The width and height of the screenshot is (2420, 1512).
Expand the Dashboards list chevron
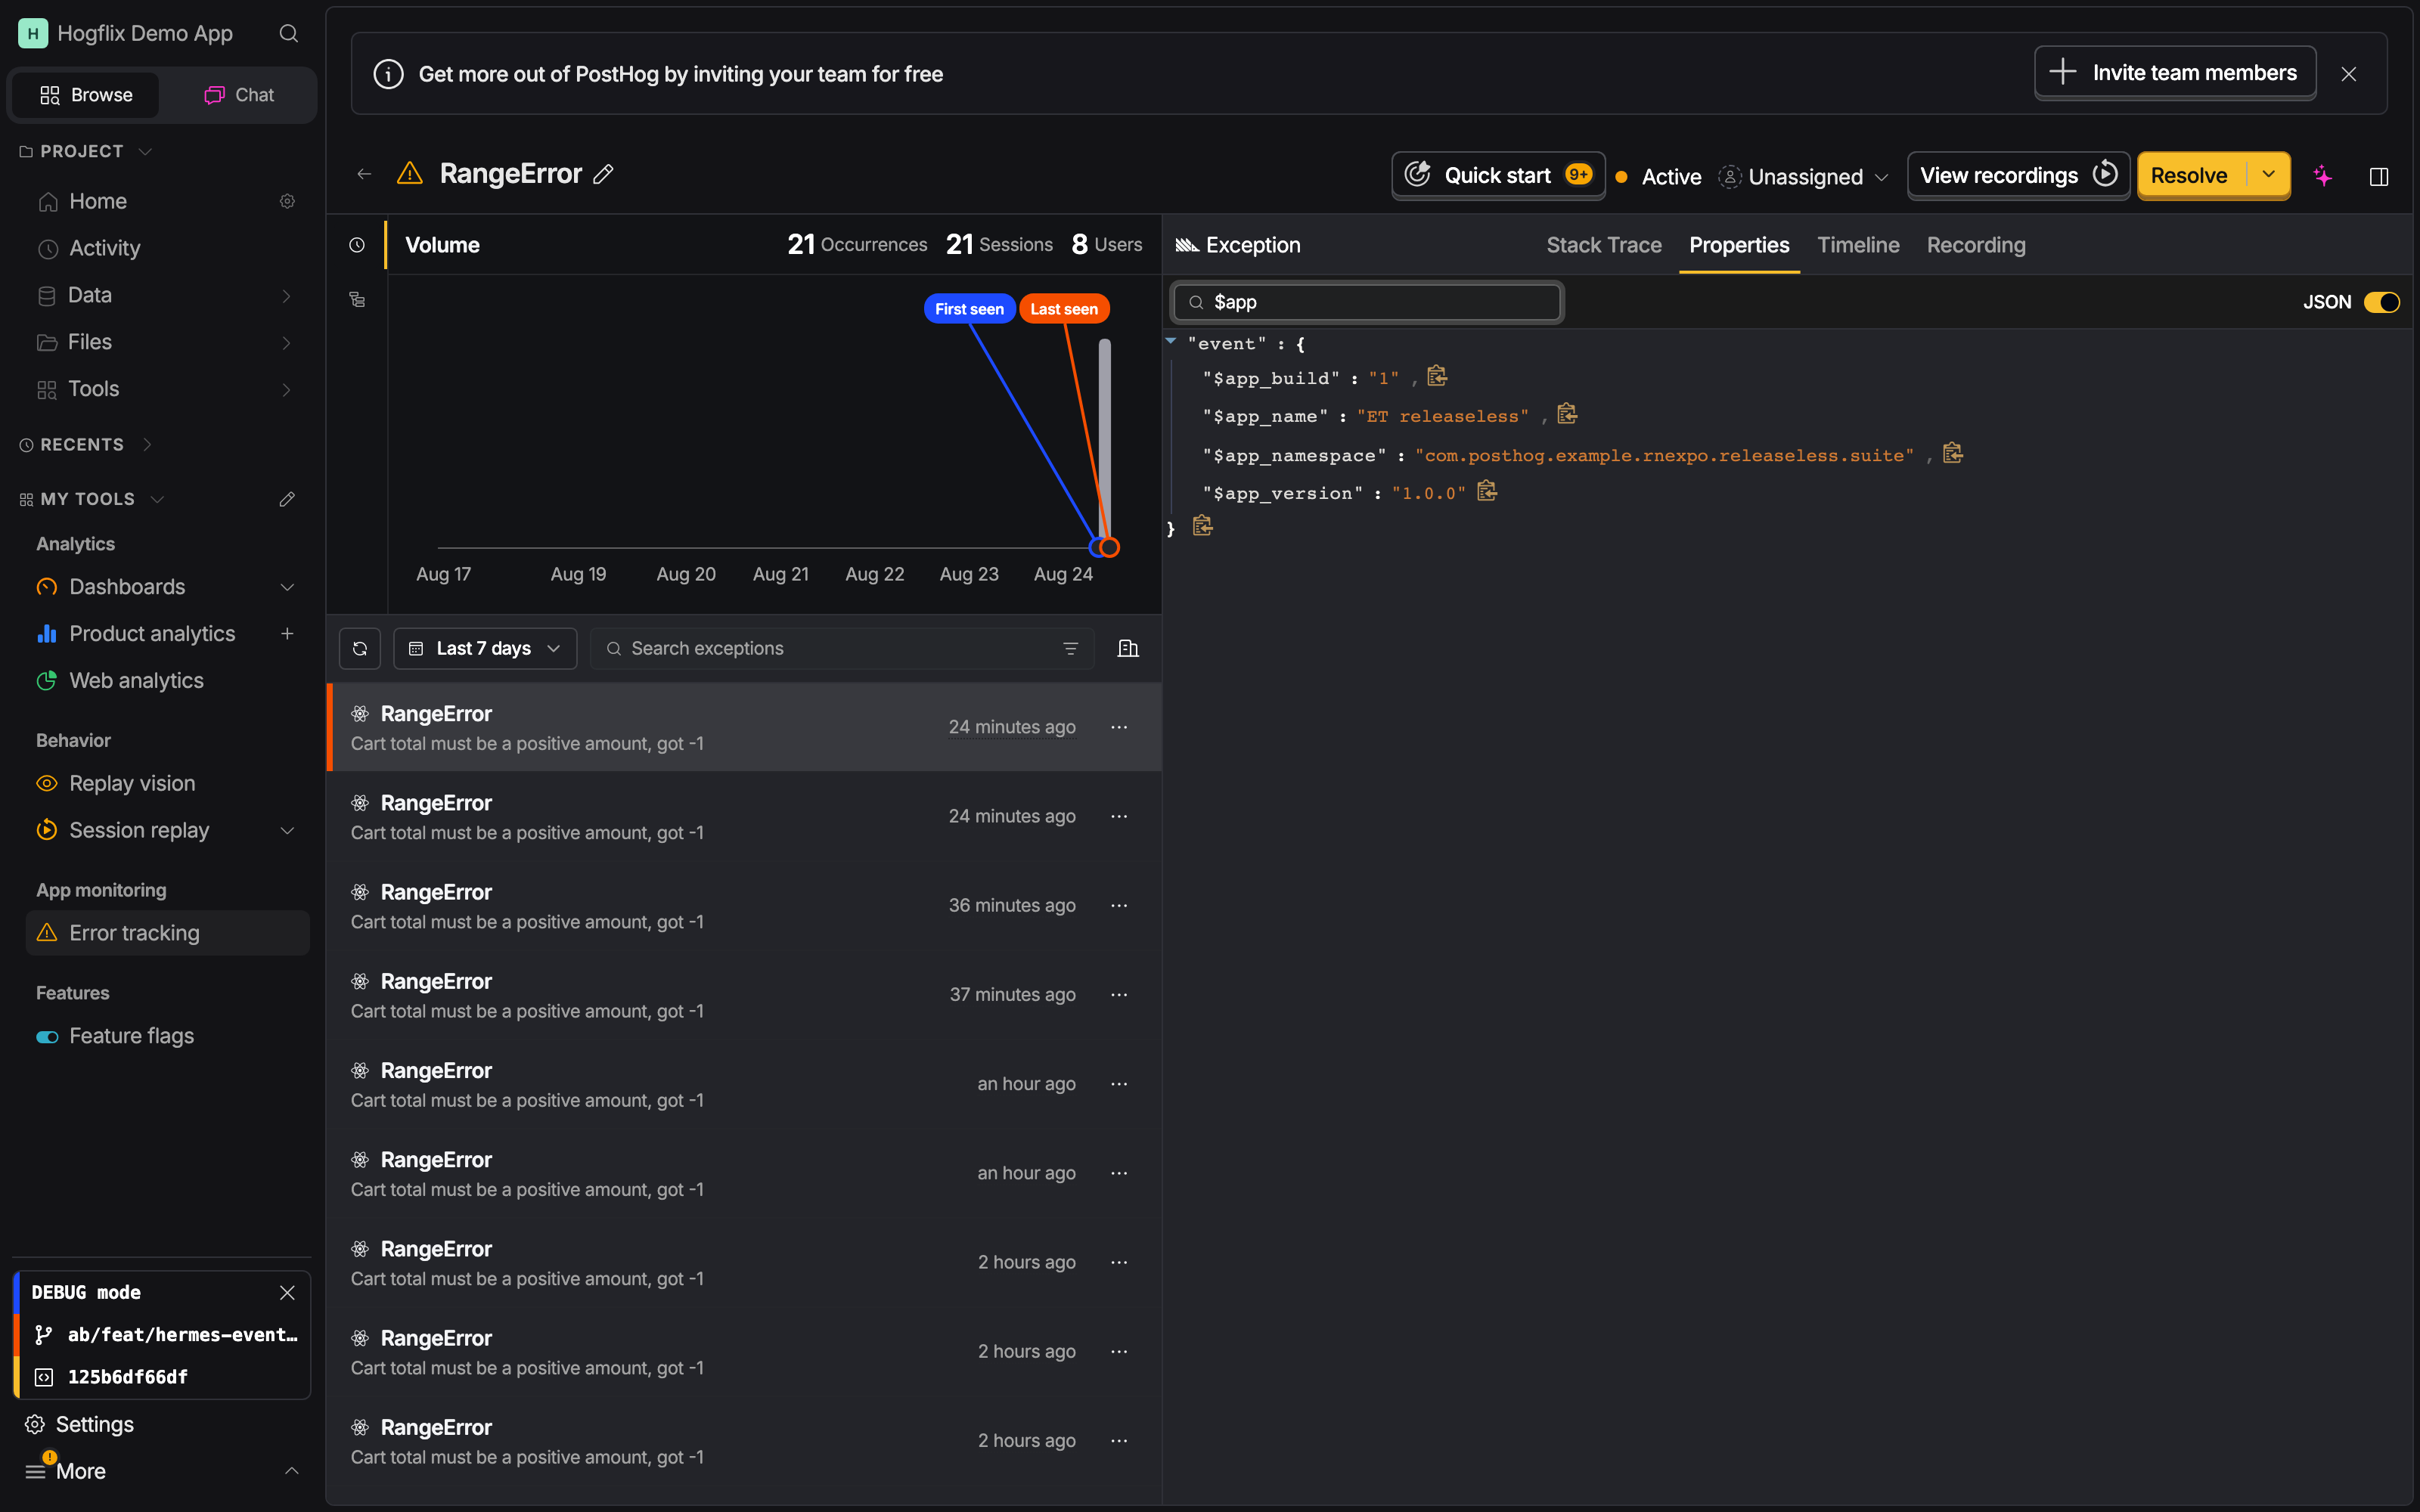tap(287, 587)
